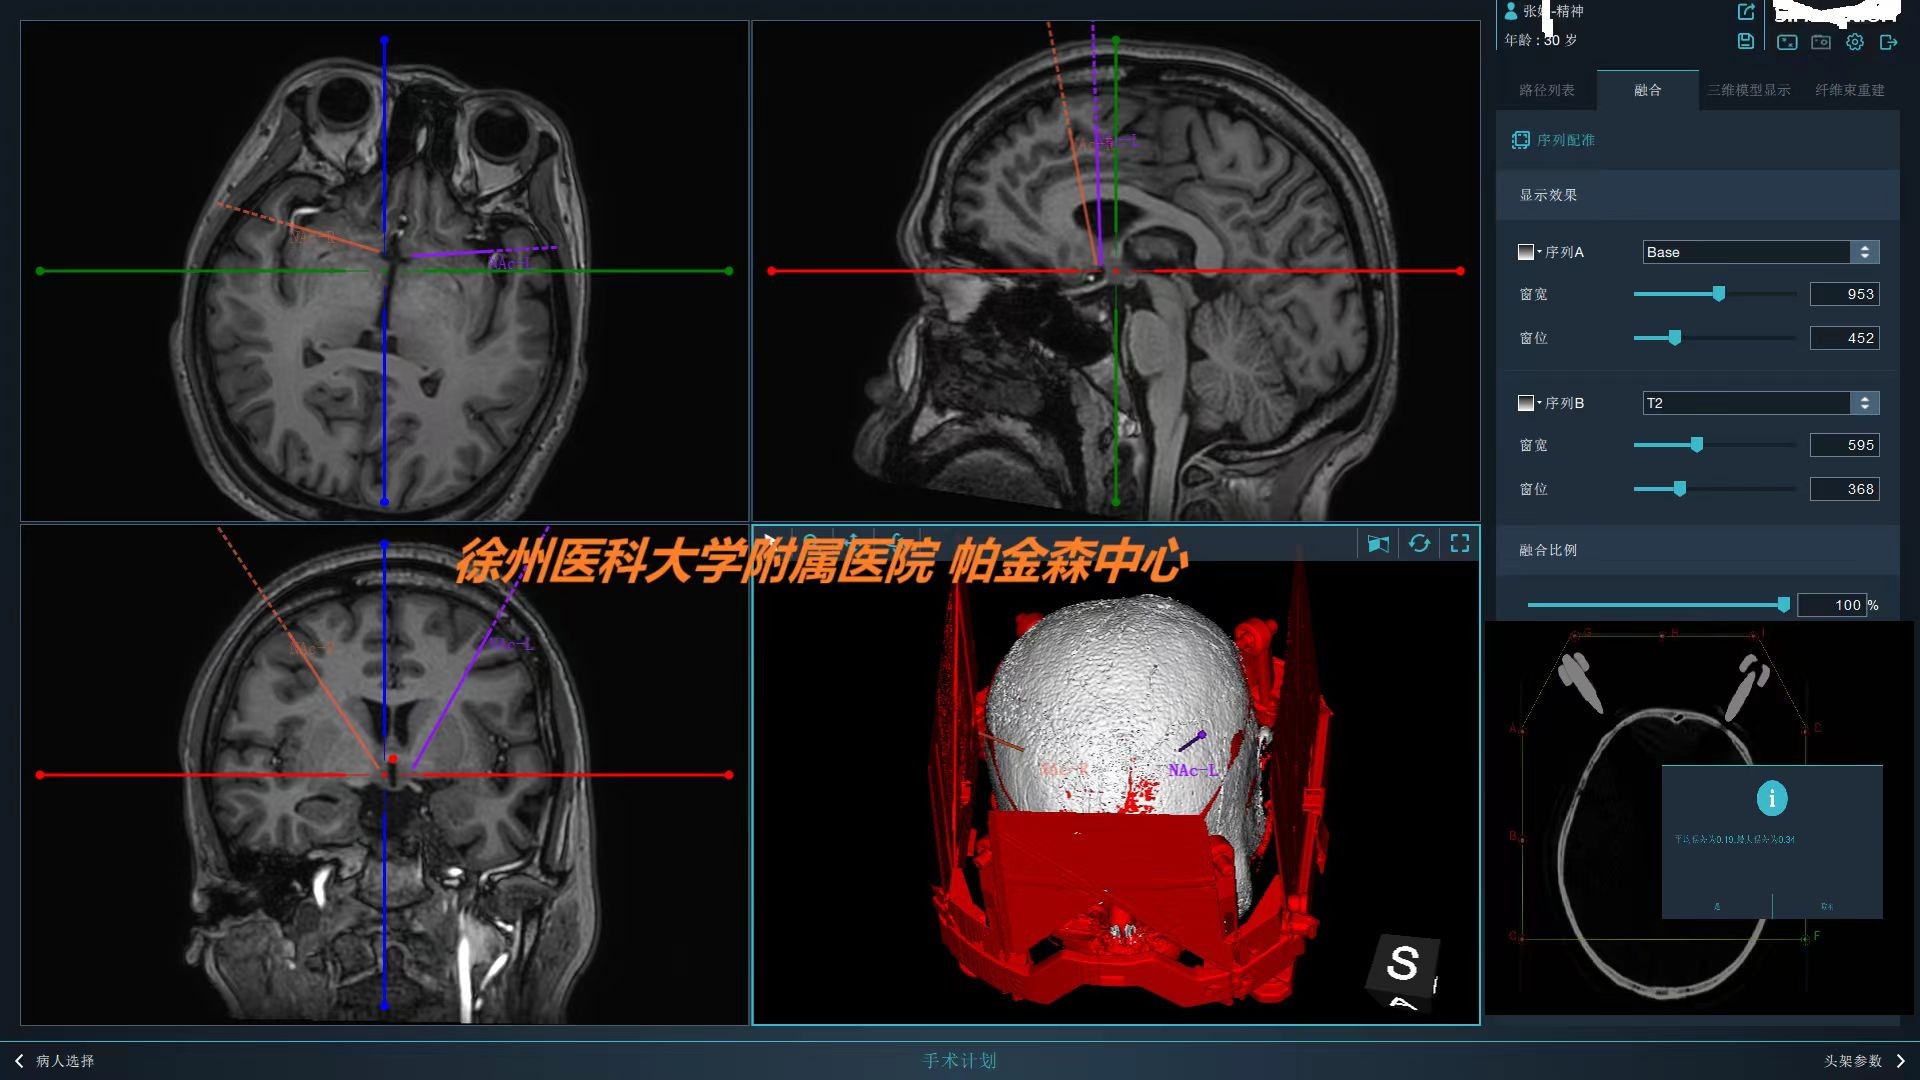Click the 953 window width field

pyautogui.click(x=1845, y=294)
